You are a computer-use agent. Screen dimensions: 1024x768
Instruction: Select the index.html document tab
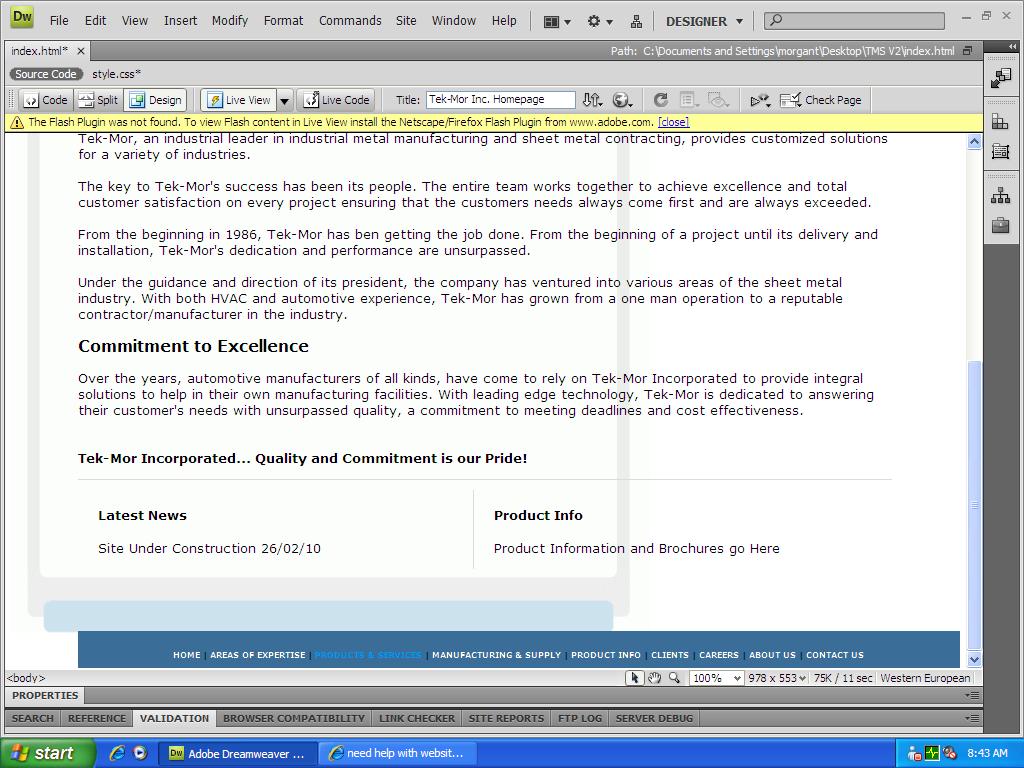tap(40, 51)
